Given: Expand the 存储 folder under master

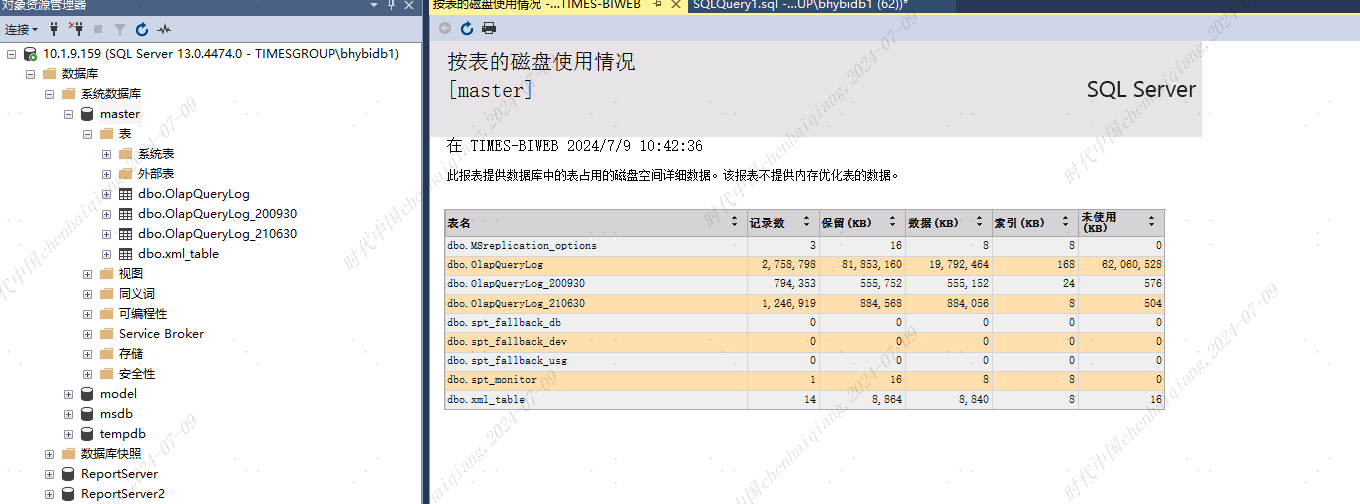Looking at the screenshot, I should 87,354.
